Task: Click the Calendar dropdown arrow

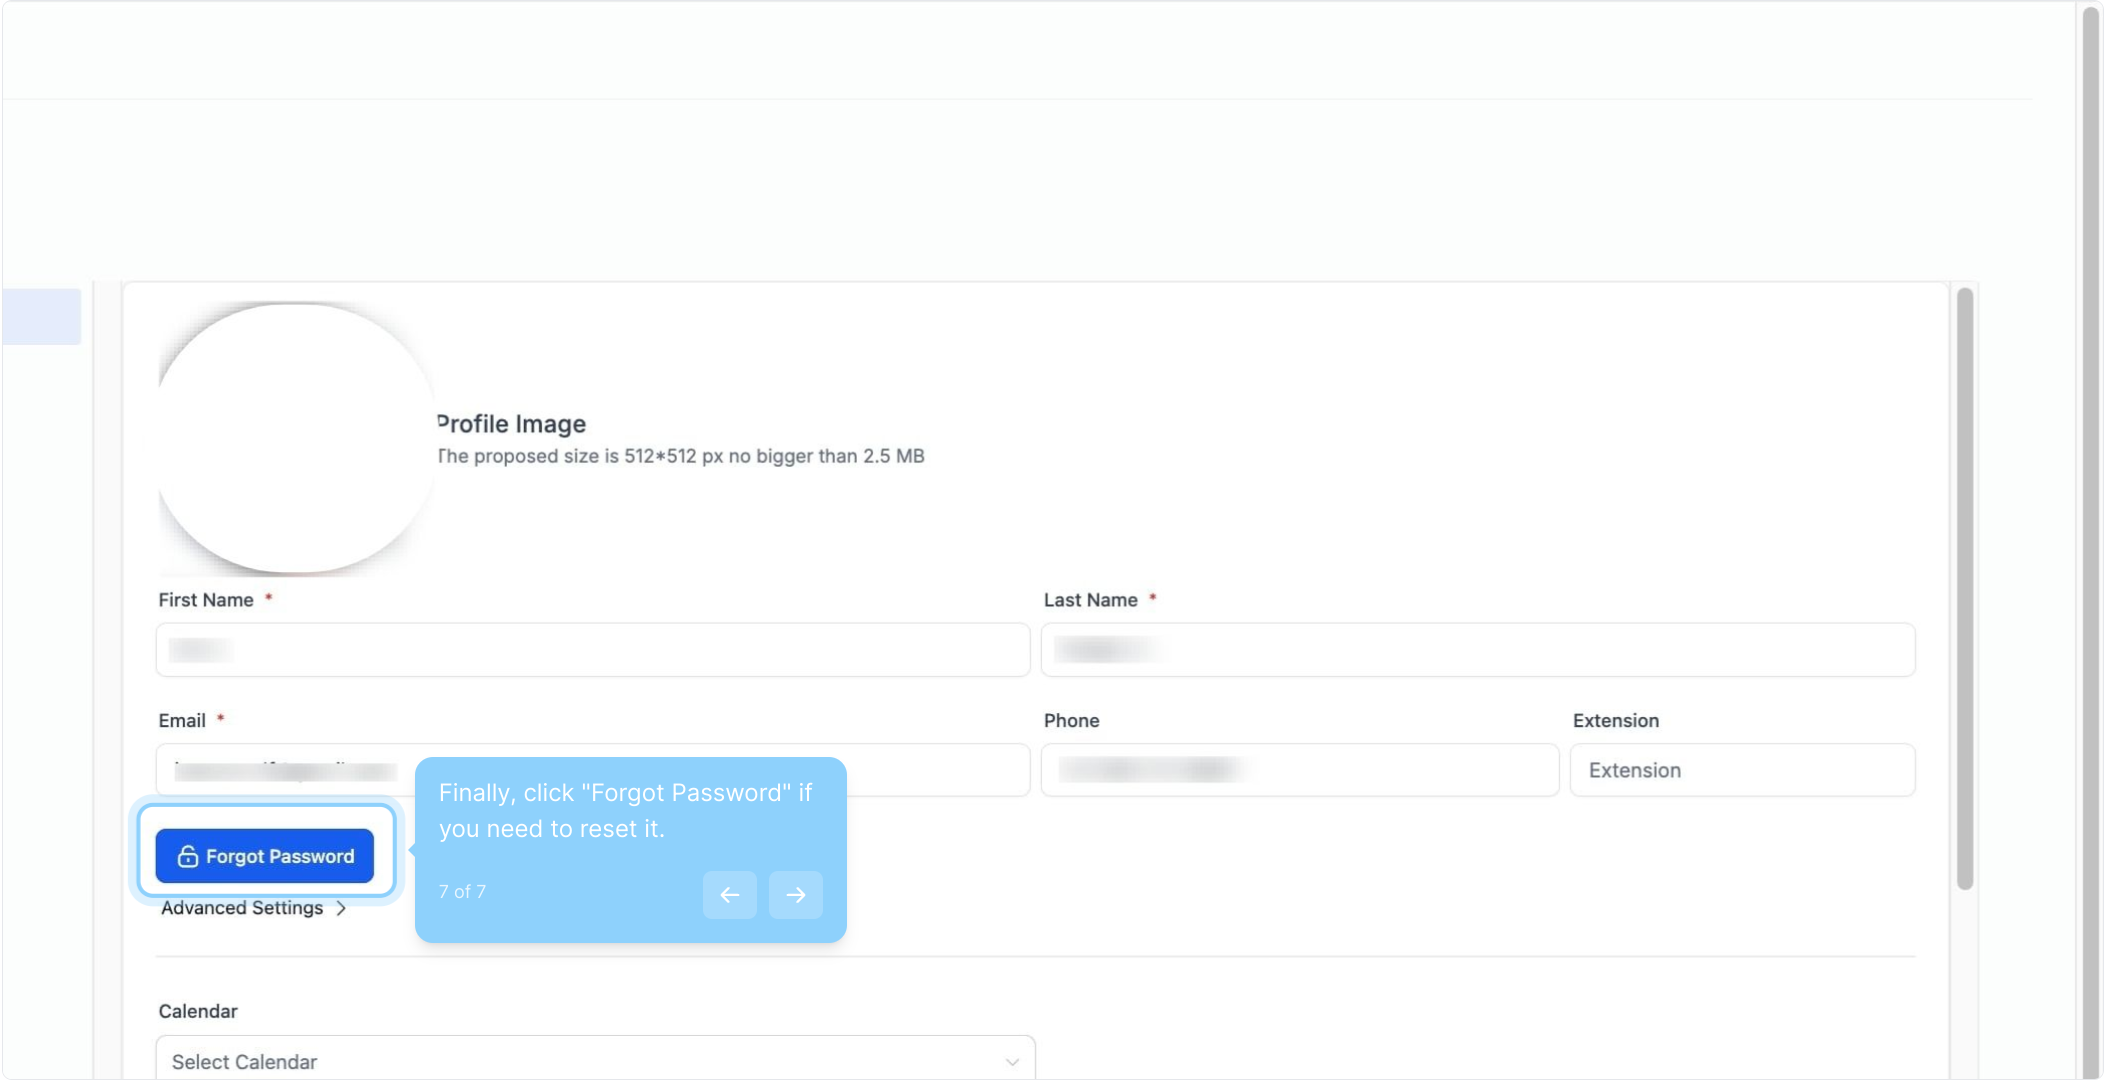Action: click(x=1012, y=1061)
